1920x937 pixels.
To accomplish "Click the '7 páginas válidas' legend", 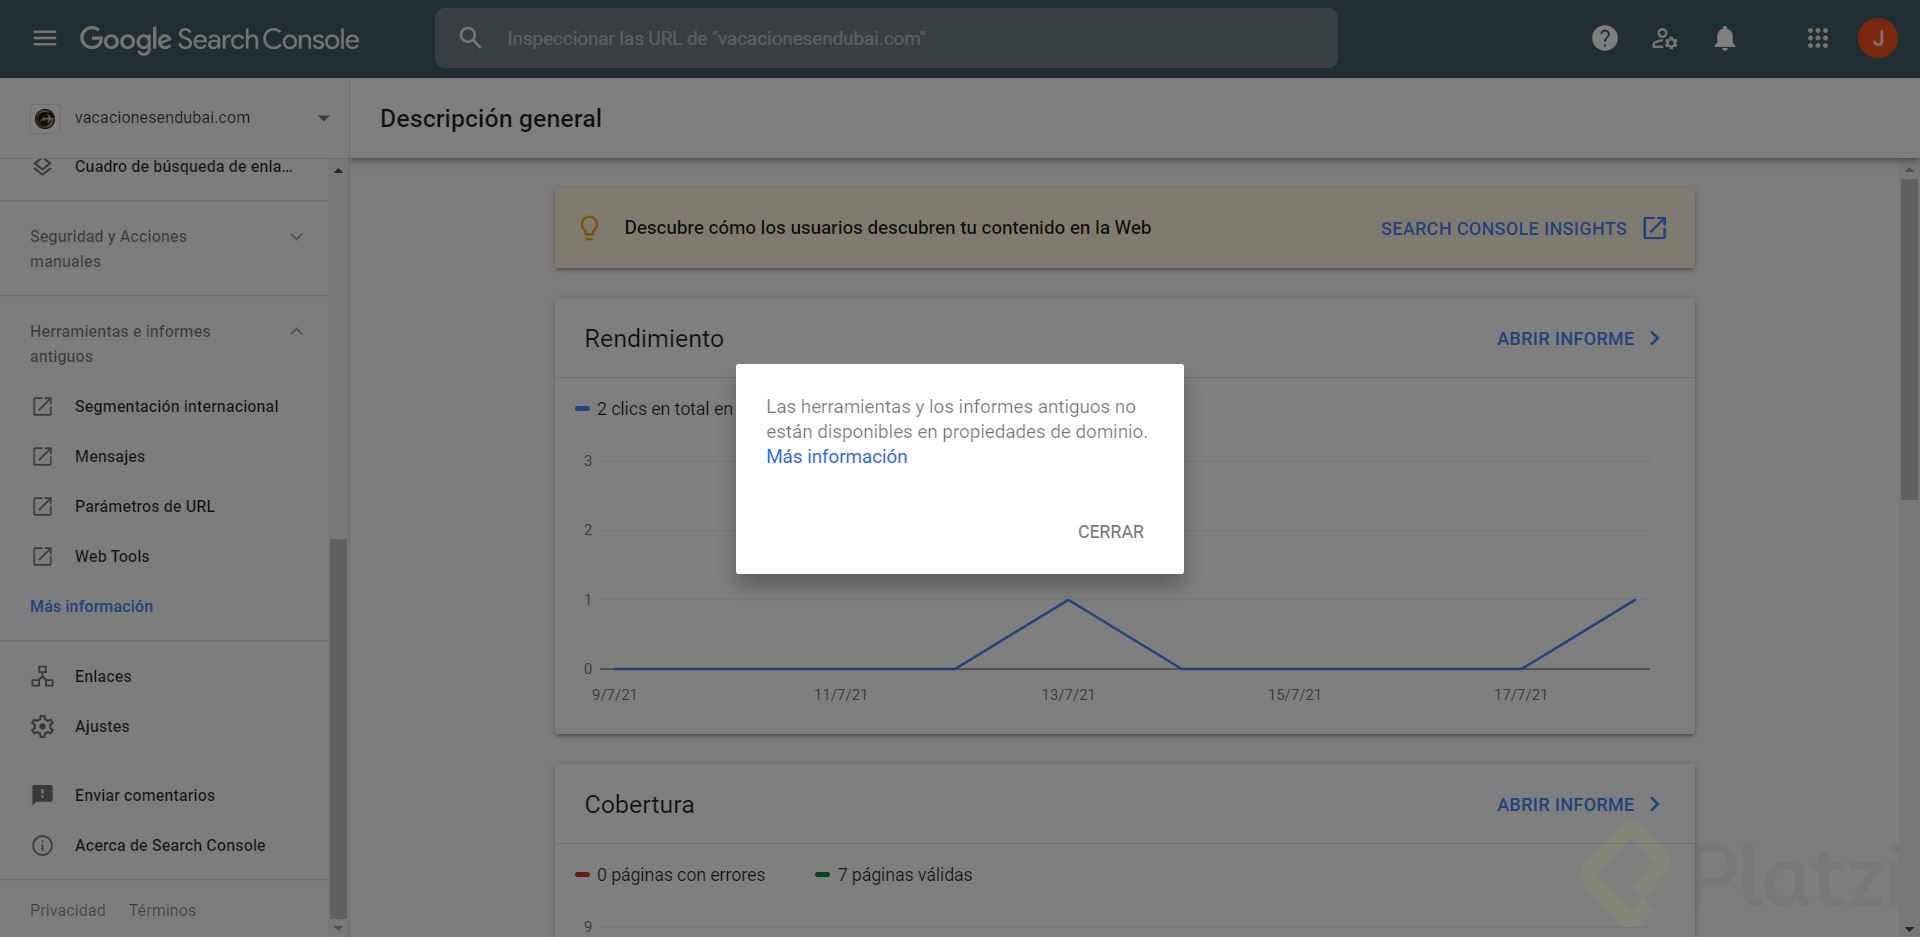I will point(894,875).
